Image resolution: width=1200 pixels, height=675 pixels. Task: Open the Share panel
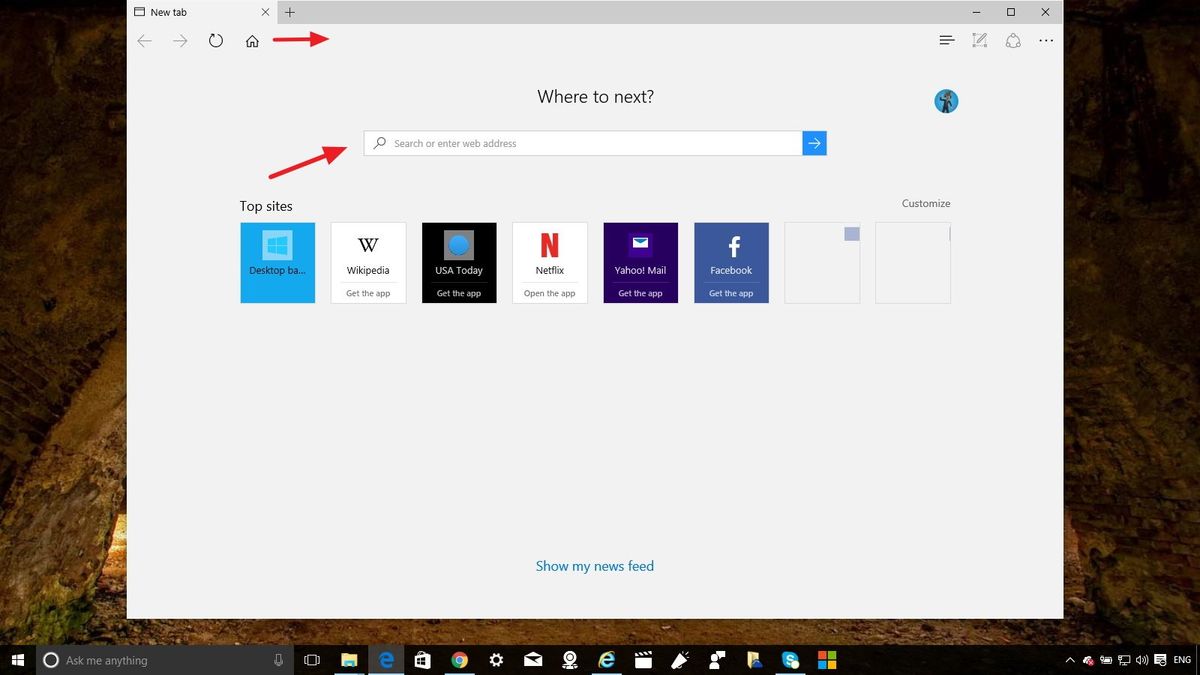1013,40
